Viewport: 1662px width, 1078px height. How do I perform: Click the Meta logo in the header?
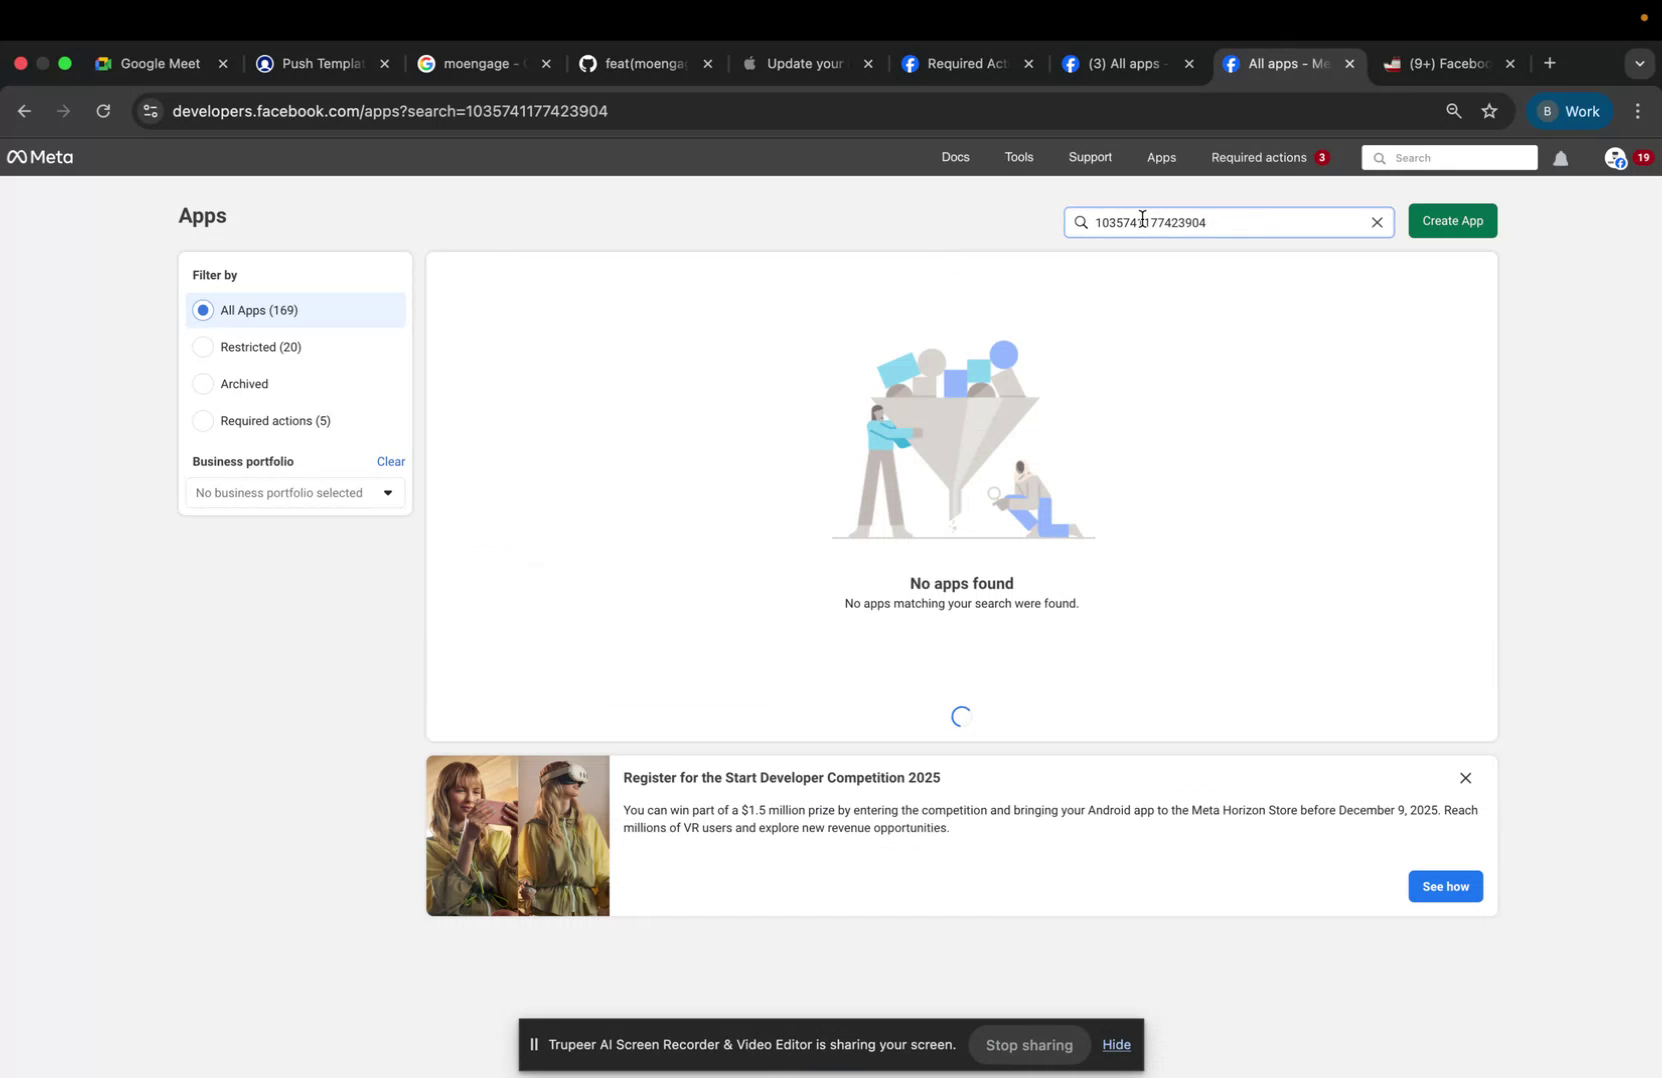click(39, 157)
